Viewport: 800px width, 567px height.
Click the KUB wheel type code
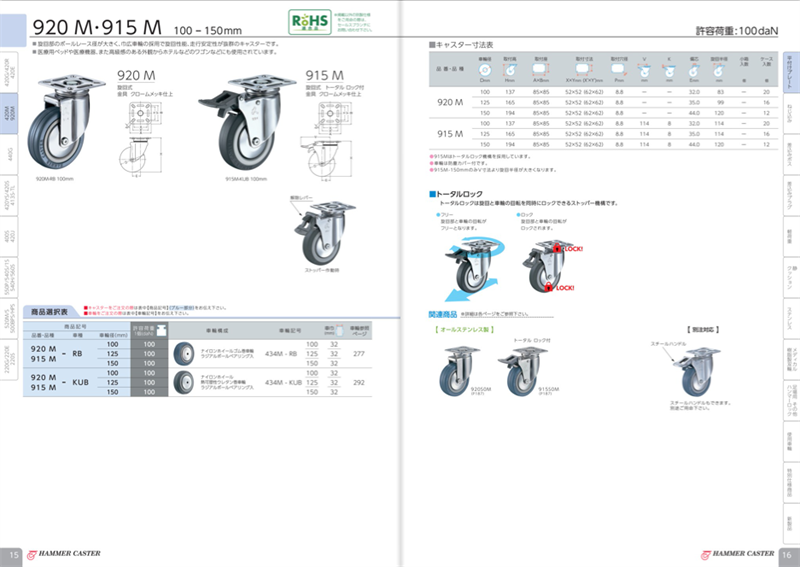[x=80, y=382]
